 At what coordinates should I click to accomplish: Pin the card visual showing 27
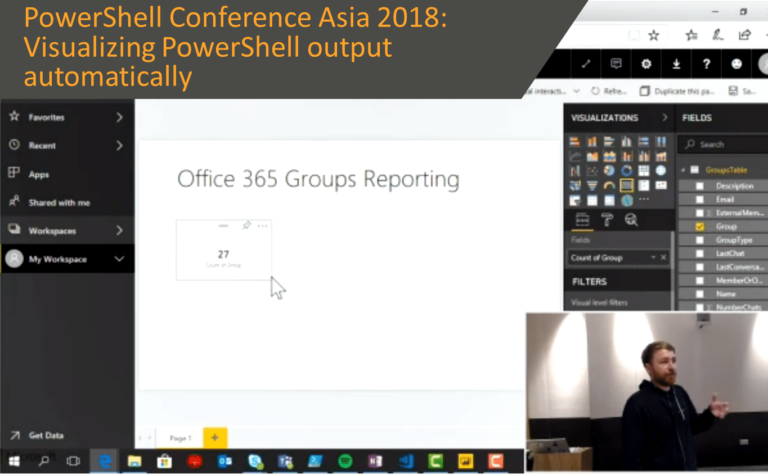[246, 225]
